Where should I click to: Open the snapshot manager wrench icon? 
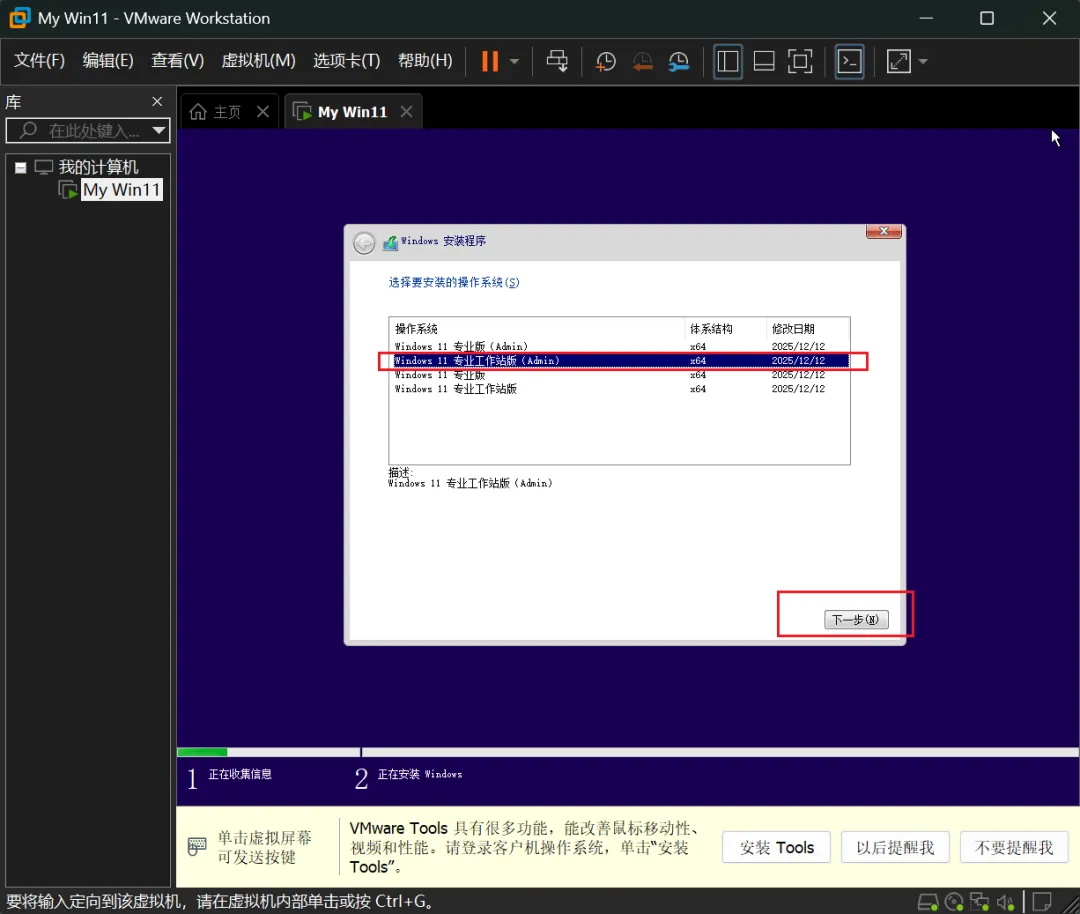pos(678,61)
